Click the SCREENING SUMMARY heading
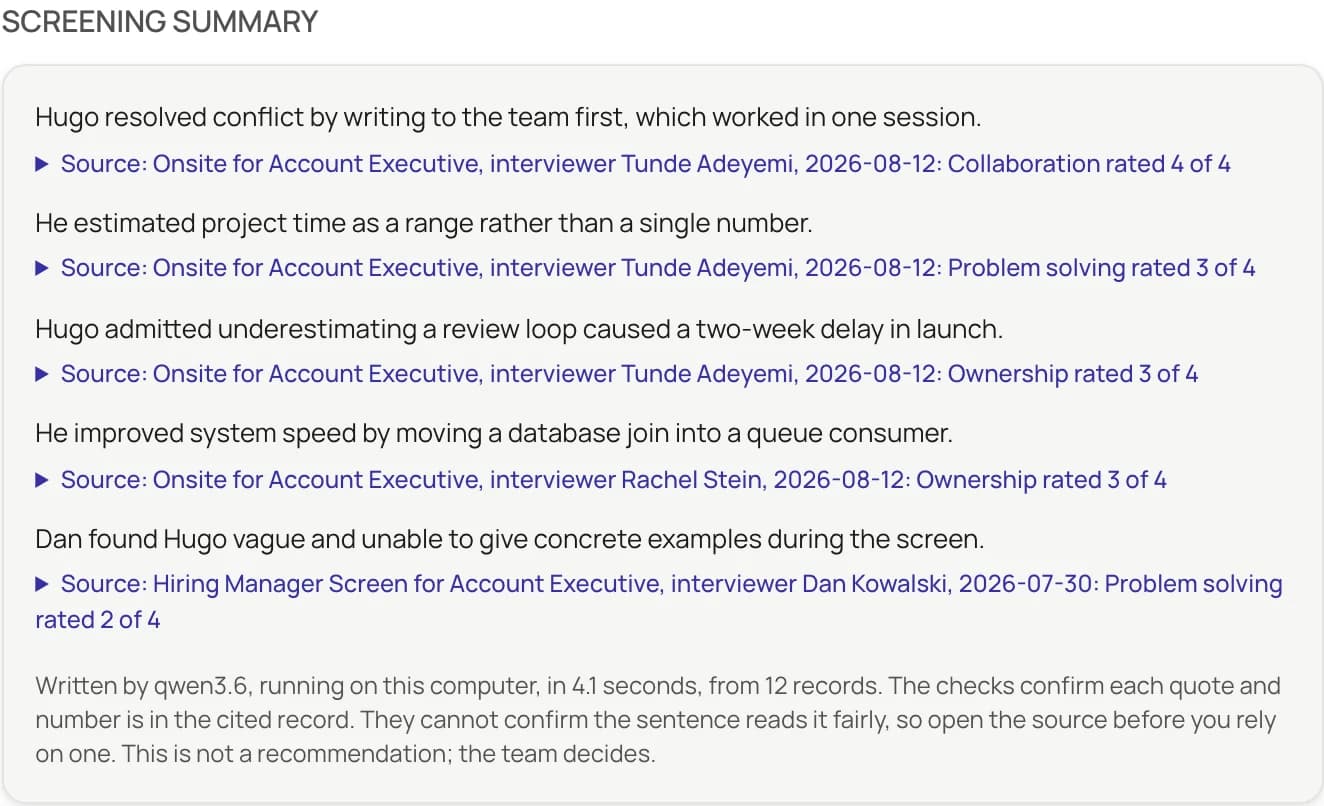The height and width of the screenshot is (806, 1324). point(160,21)
